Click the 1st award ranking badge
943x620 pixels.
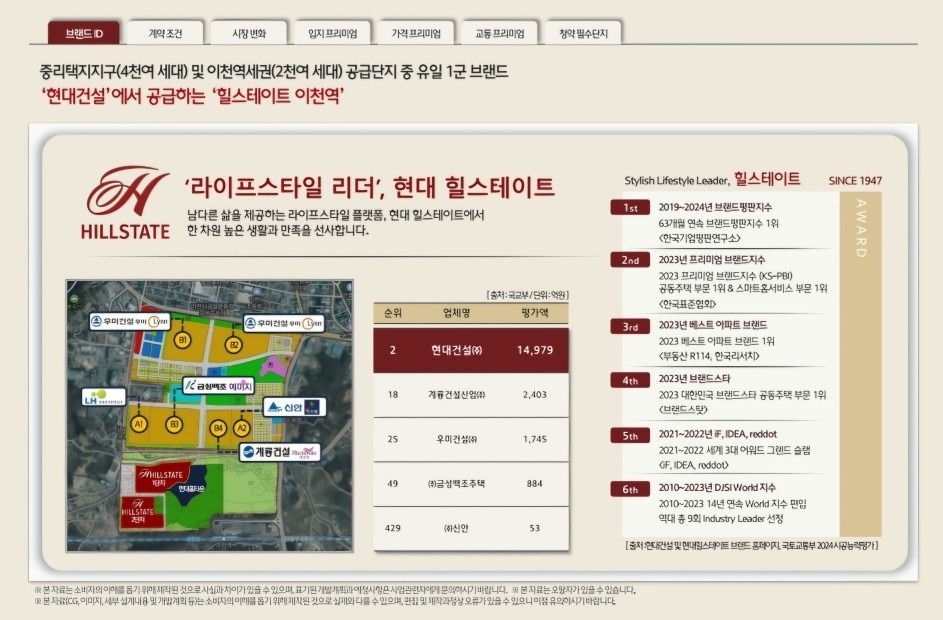tap(631, 208)
